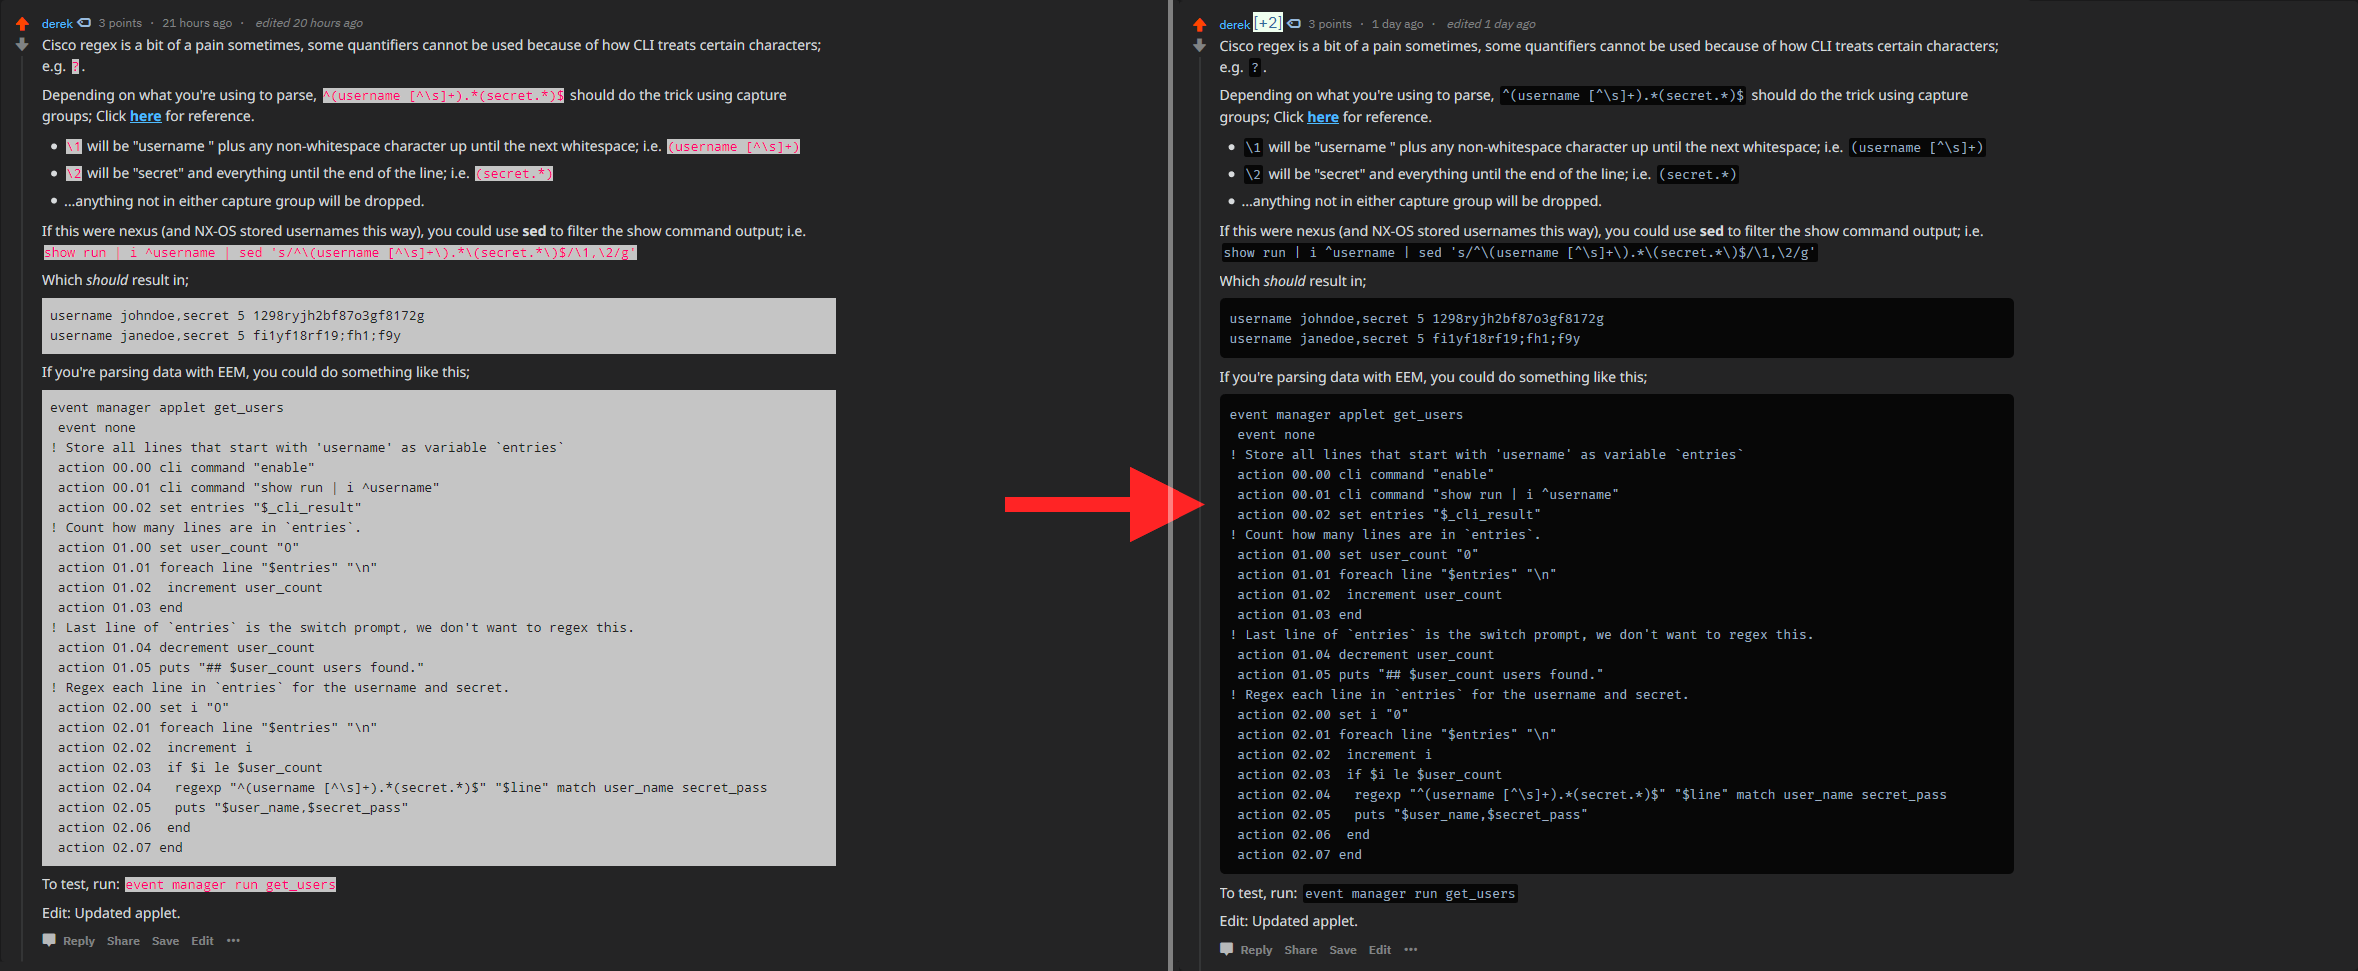This screenshot has width=2358, height=971.
Task: Click the +2 vote badge next to derek
Action: [x=1267, y=23]
